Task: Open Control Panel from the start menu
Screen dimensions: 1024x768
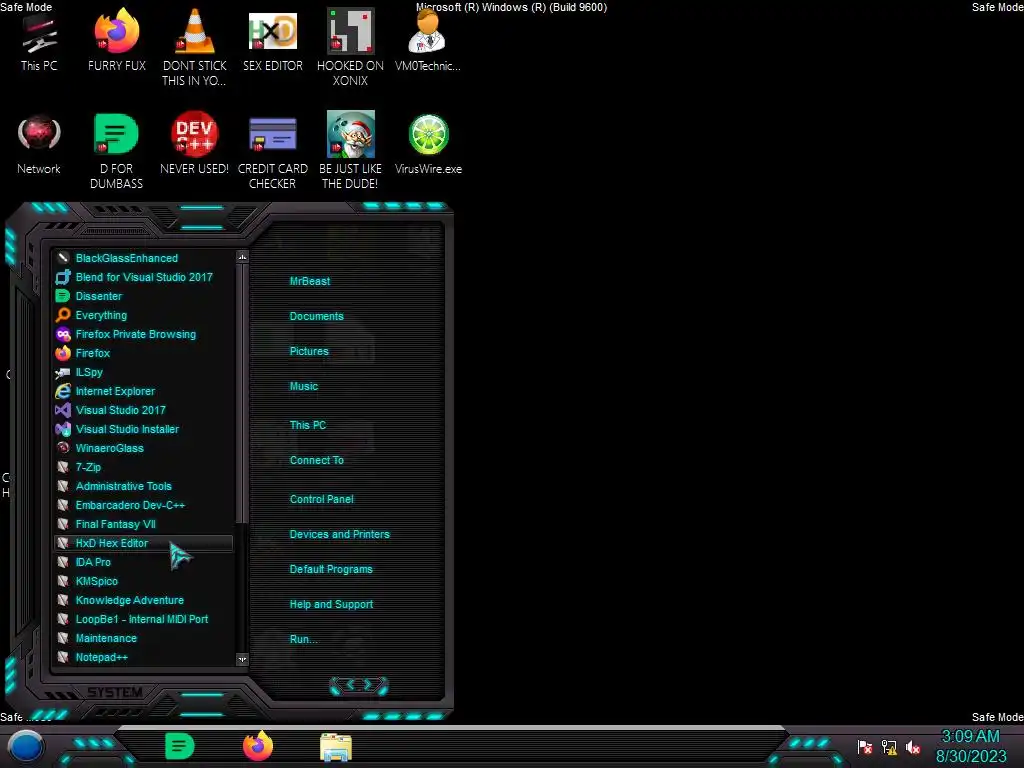Action: point(321,499)
